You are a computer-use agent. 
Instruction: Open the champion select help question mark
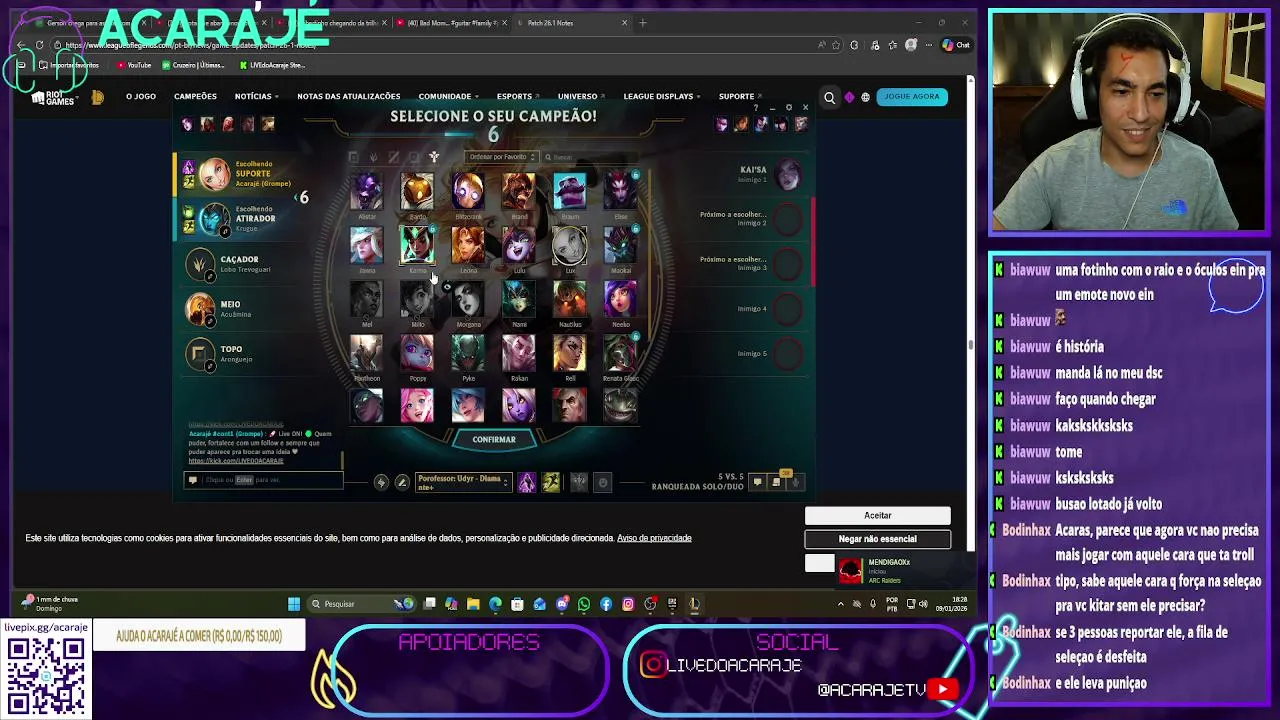point(757,107)
